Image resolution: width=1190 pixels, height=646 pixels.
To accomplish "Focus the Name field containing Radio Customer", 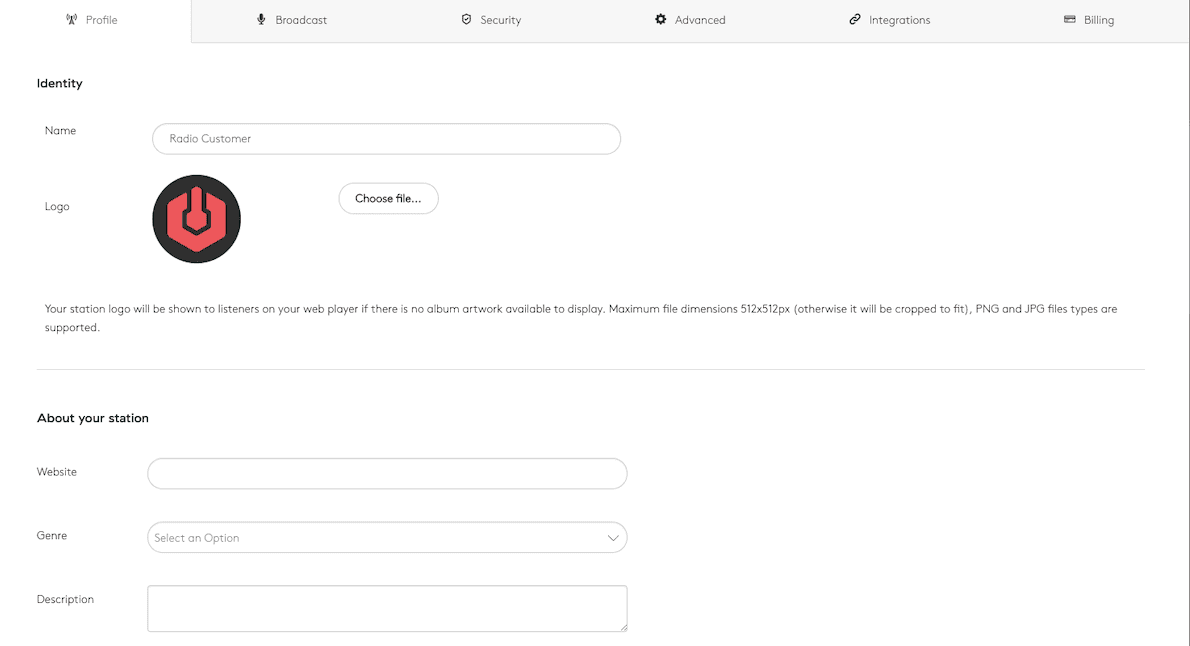I will [x=386, y=139].
